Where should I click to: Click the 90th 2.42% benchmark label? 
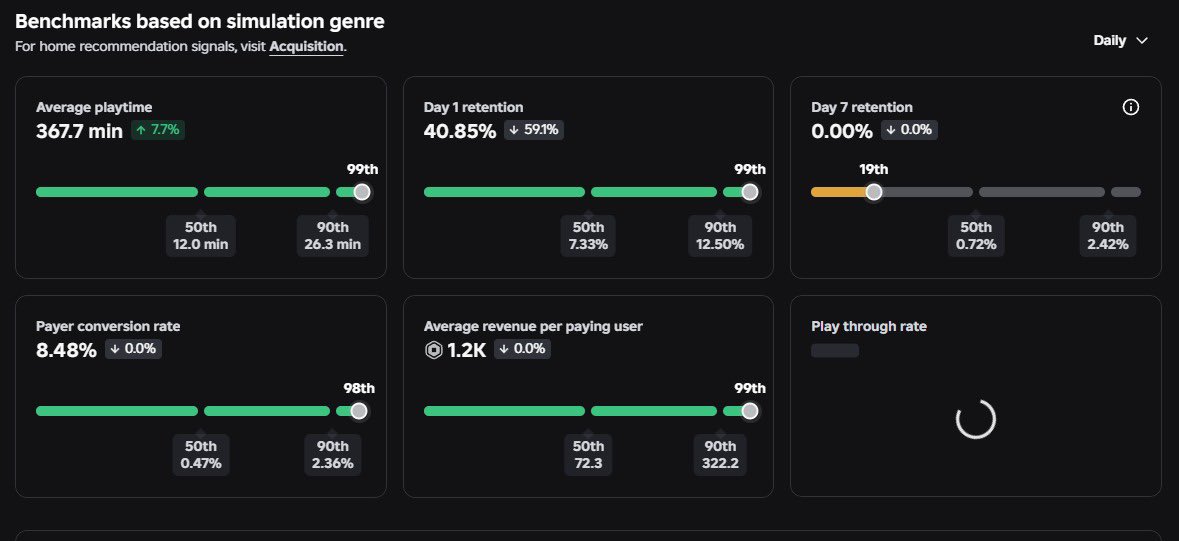pos(1108,236)
